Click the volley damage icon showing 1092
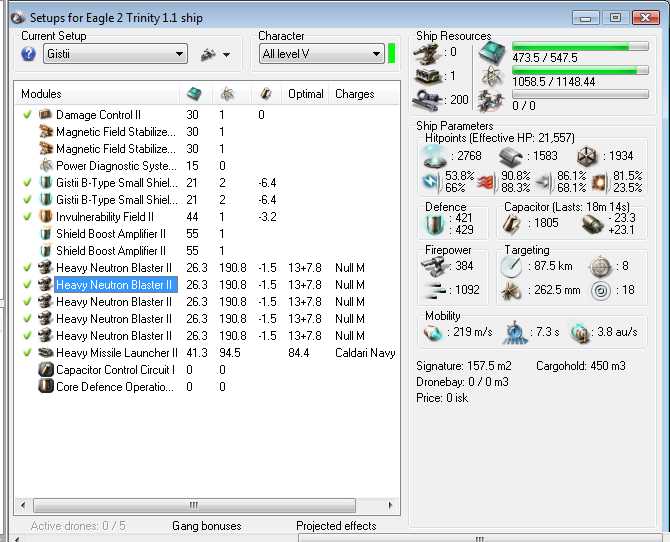The image size is (670, 542). click(x=436, y=291)
